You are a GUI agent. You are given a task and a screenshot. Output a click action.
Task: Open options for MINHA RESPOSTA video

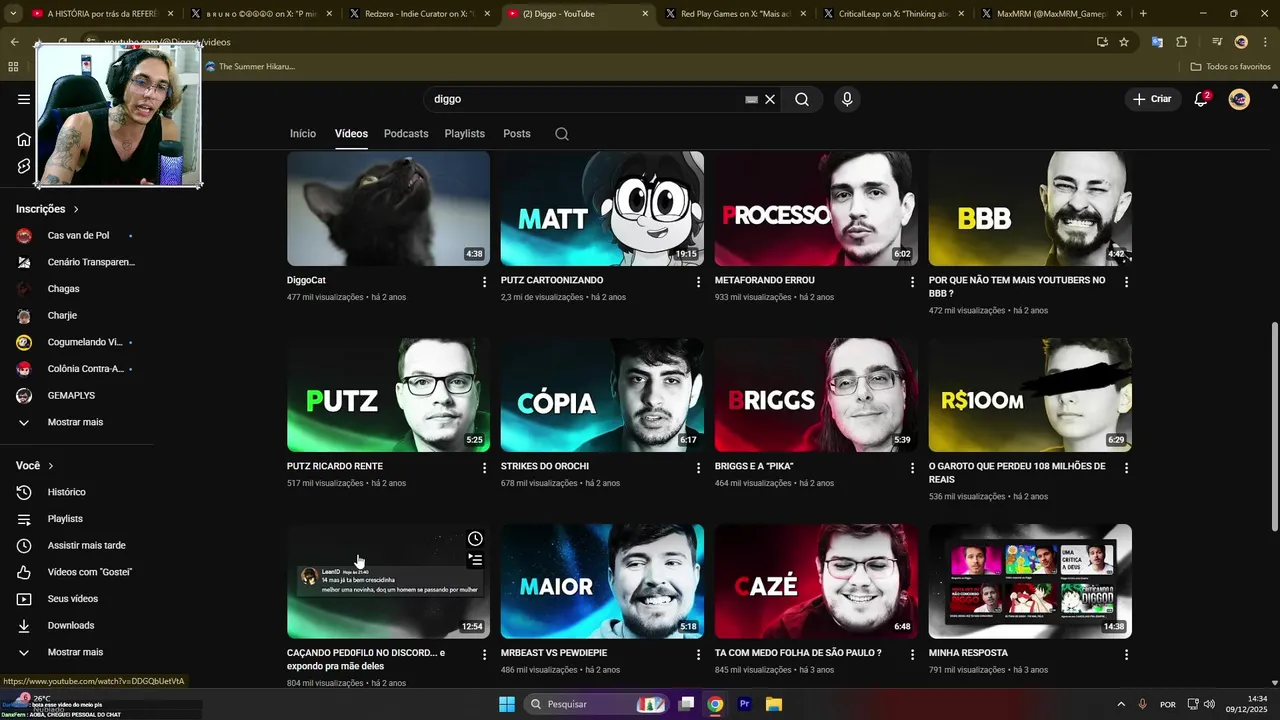click(1126, 655)
